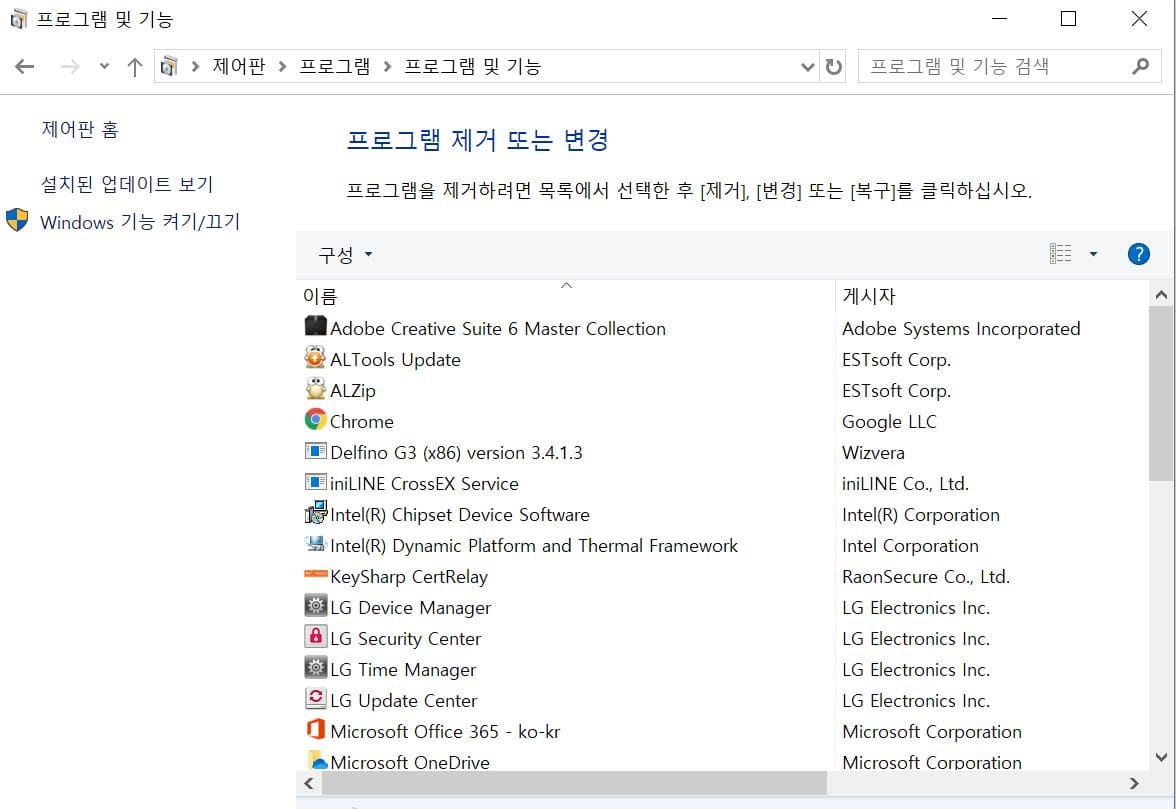
Task: Click 프로그램 in the breadcrumb
Action: pyautogui.click(x=334, y=67)
